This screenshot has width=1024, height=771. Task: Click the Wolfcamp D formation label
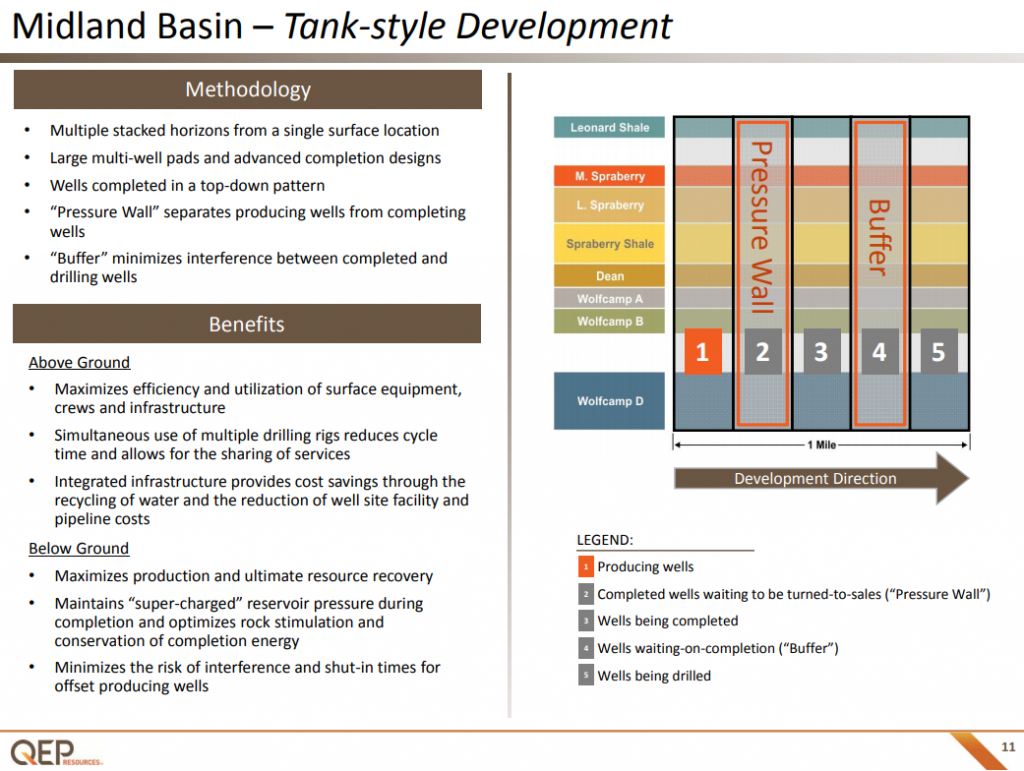pyautogui.click(x=609, y=401)
